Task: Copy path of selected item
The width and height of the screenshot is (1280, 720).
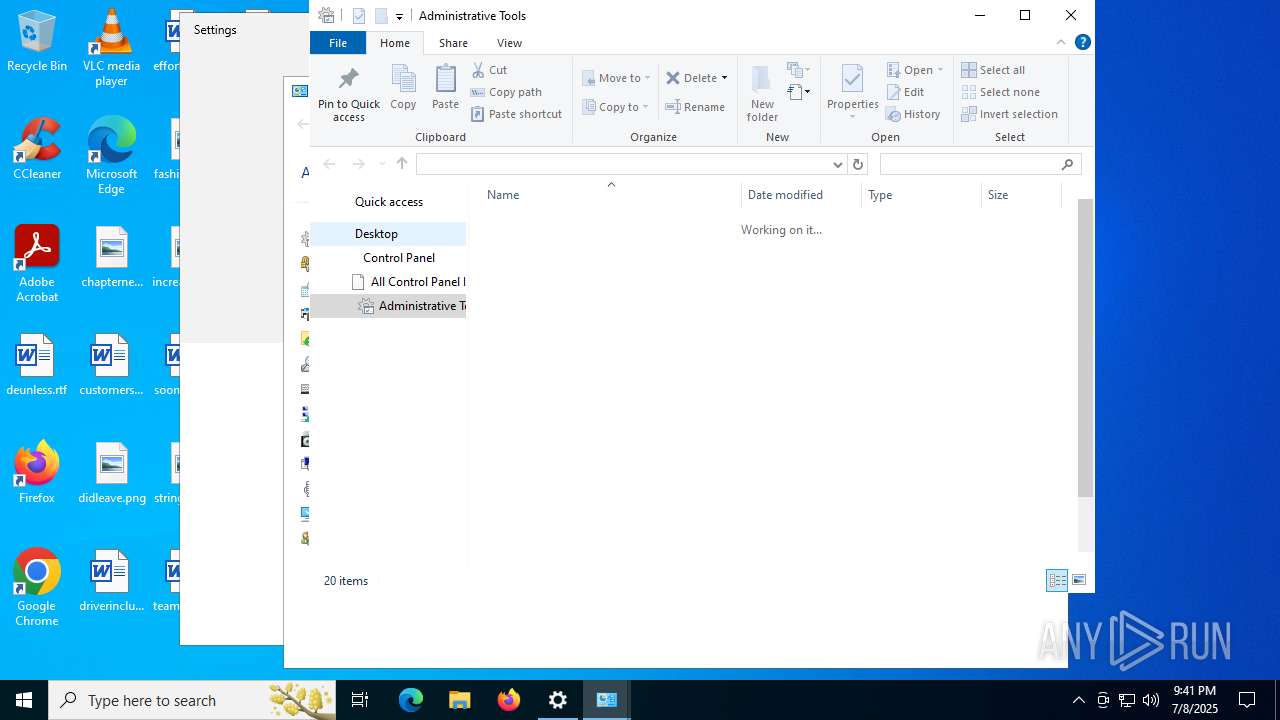Action: (506, 92)
